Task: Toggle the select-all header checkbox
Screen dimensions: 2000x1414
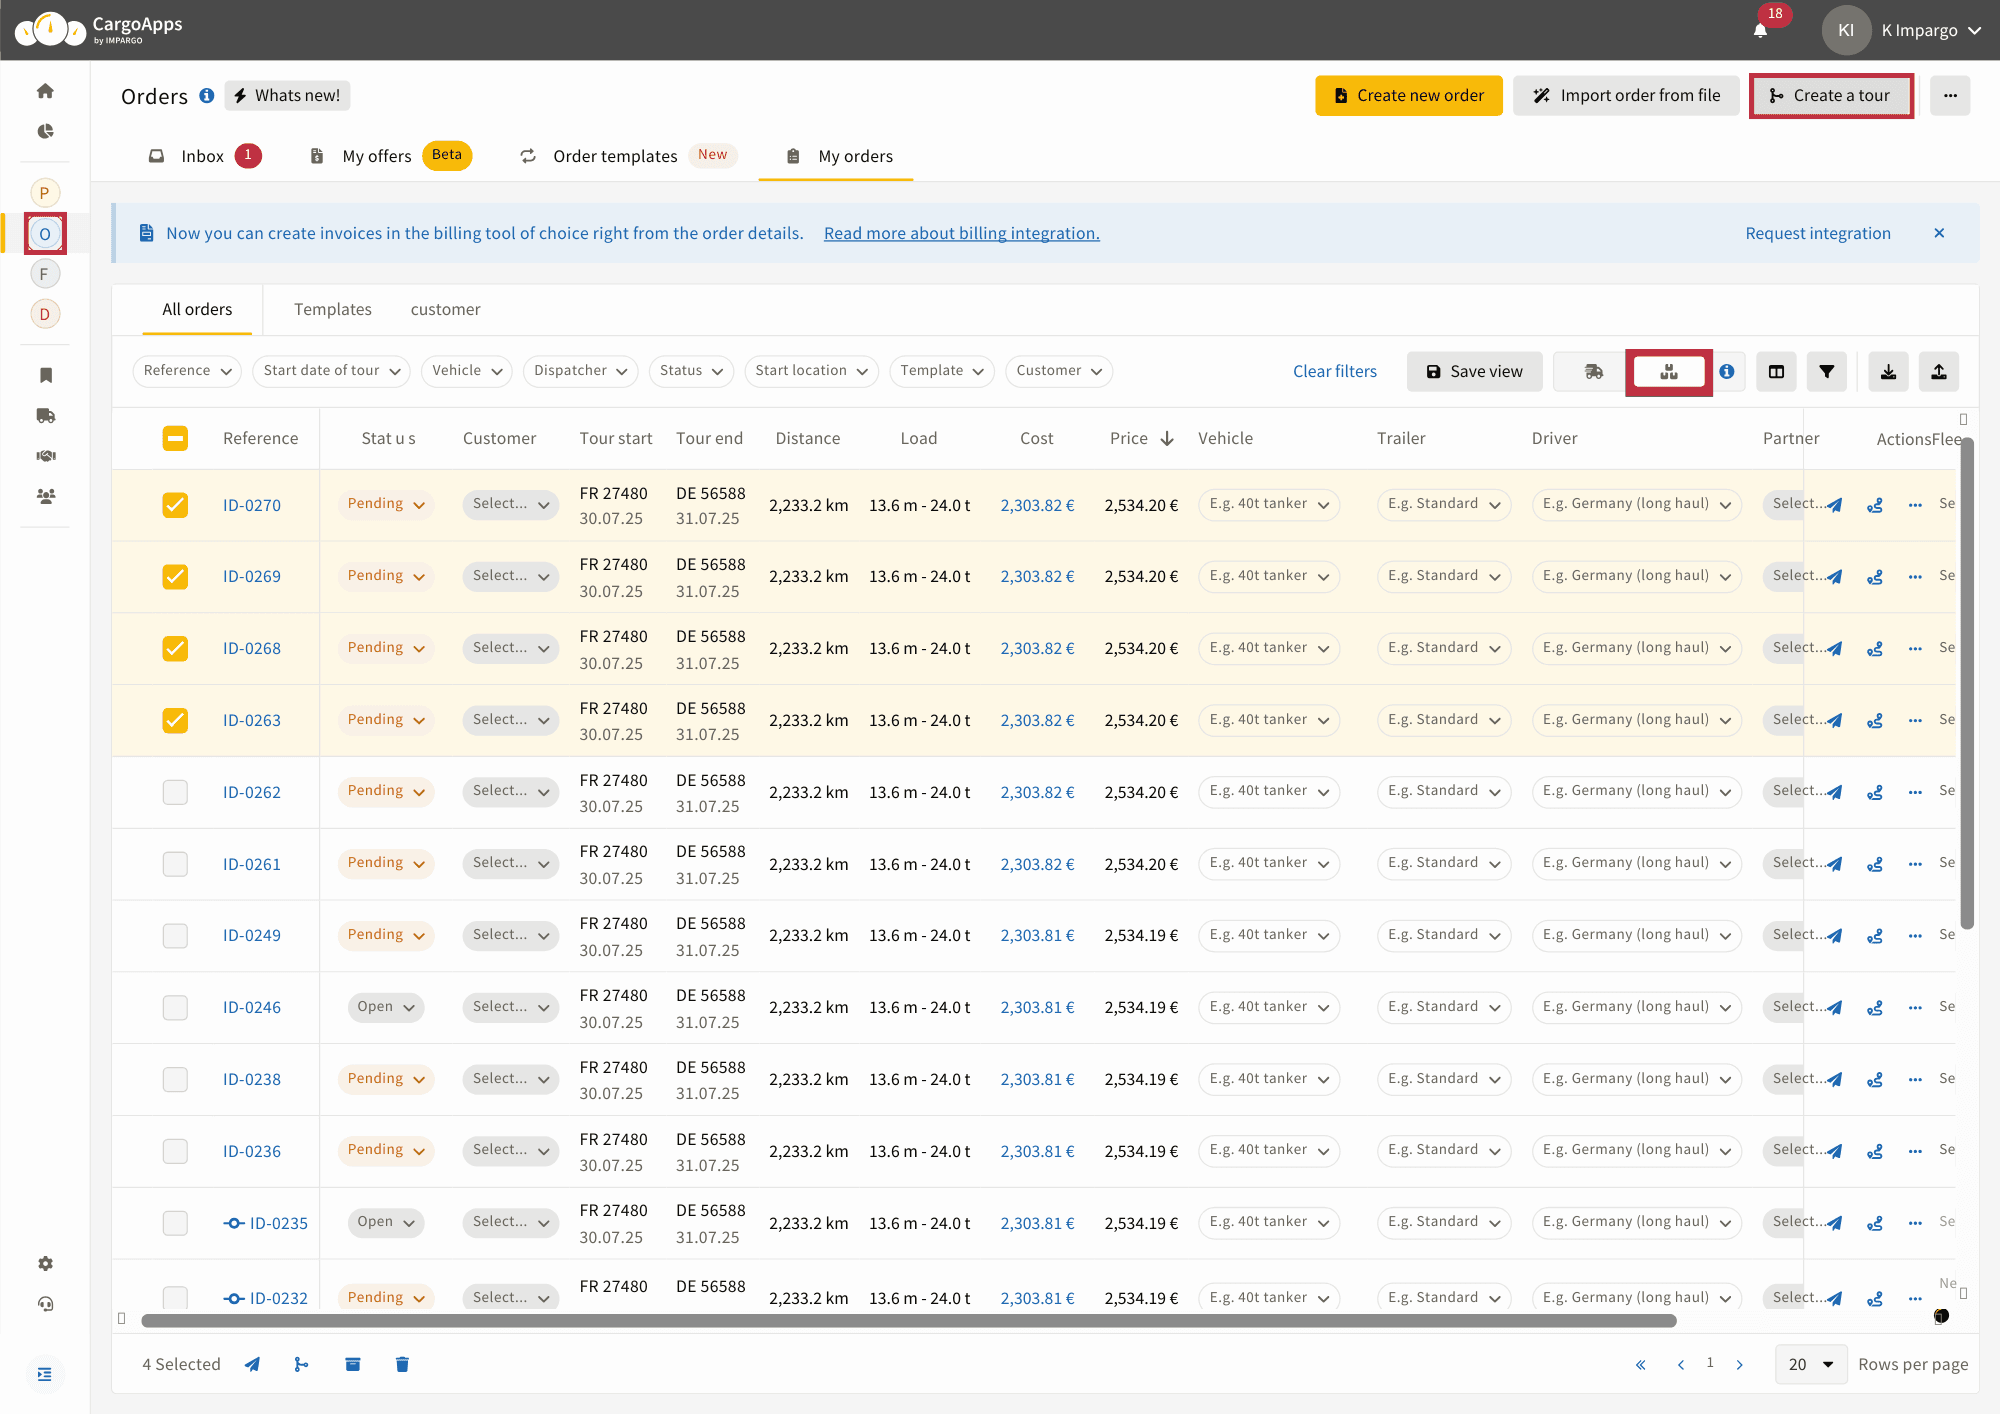Action: click(x=175, y=438)
